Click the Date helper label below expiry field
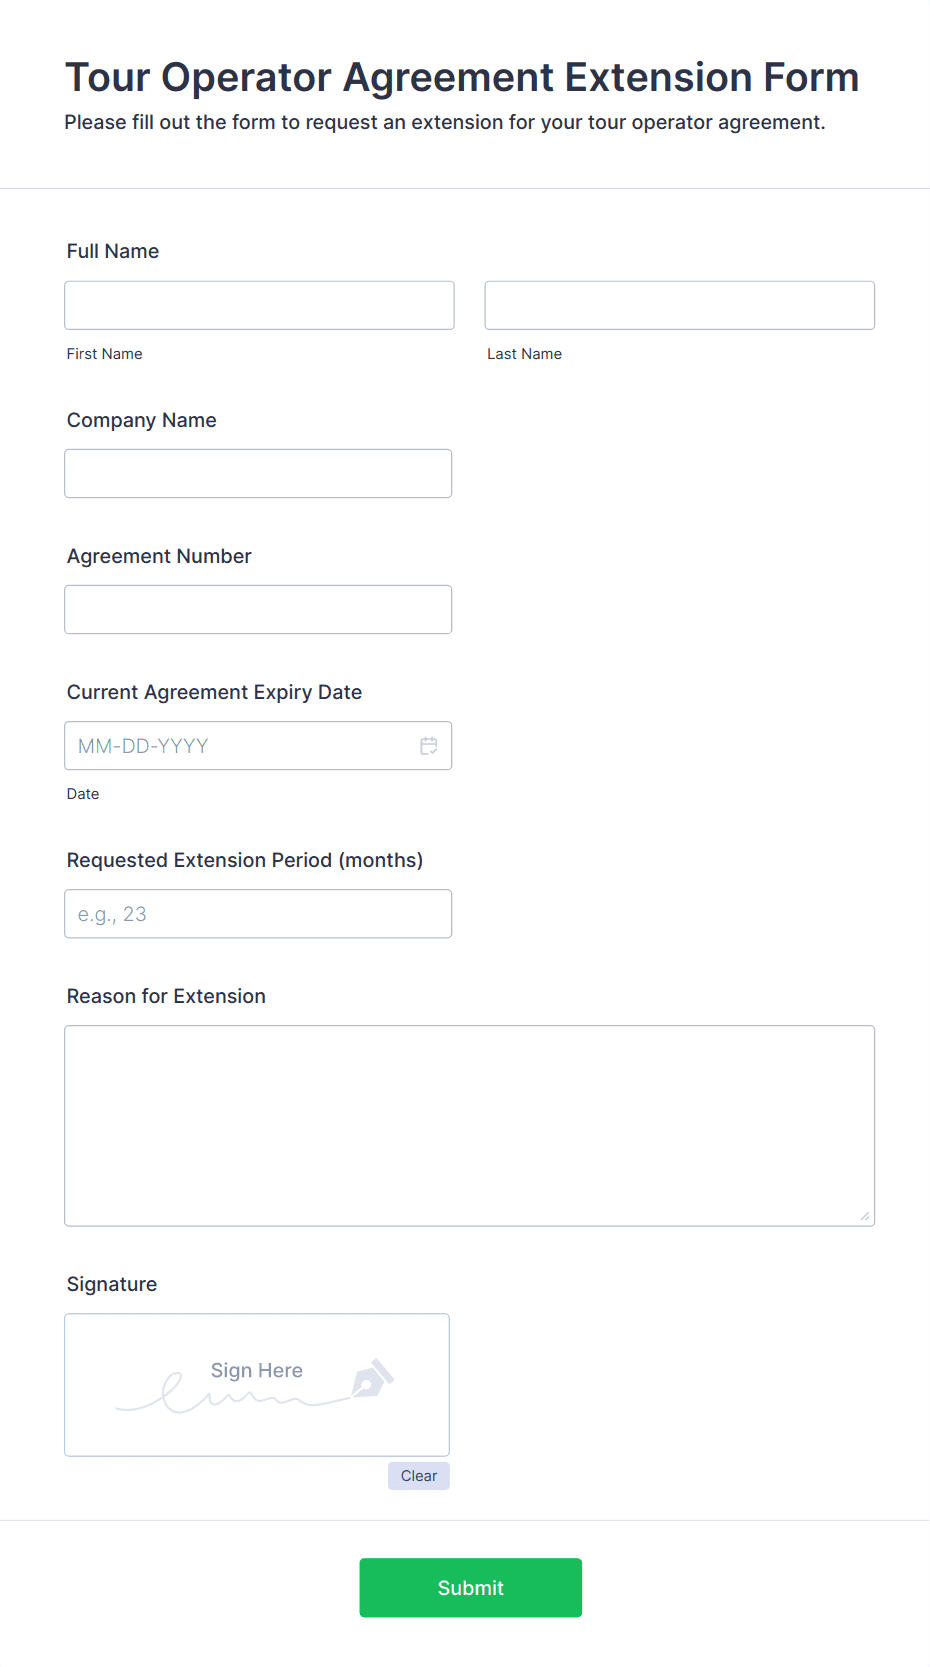930x1667 pixels. point(83,793)
